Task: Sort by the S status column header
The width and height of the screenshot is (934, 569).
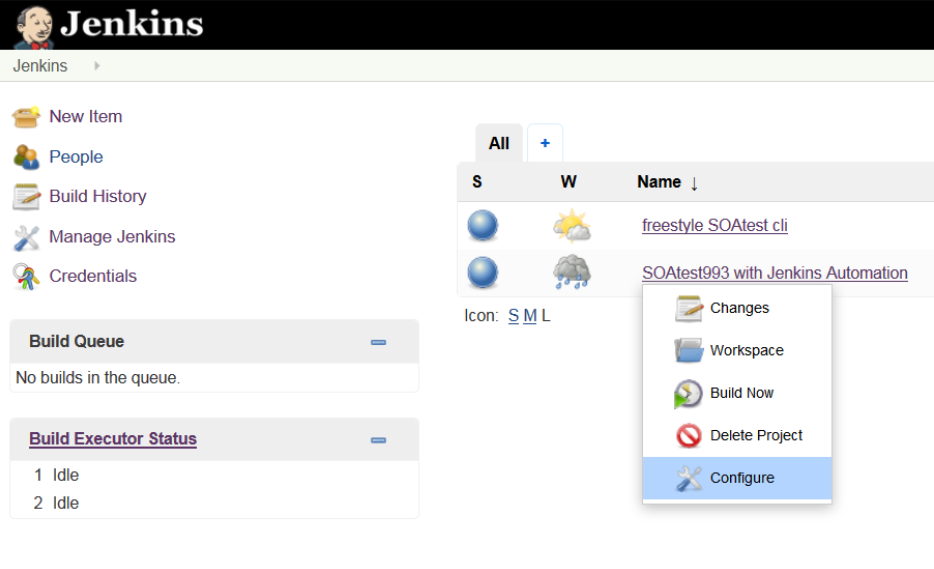Action: (x=477, y=182)
